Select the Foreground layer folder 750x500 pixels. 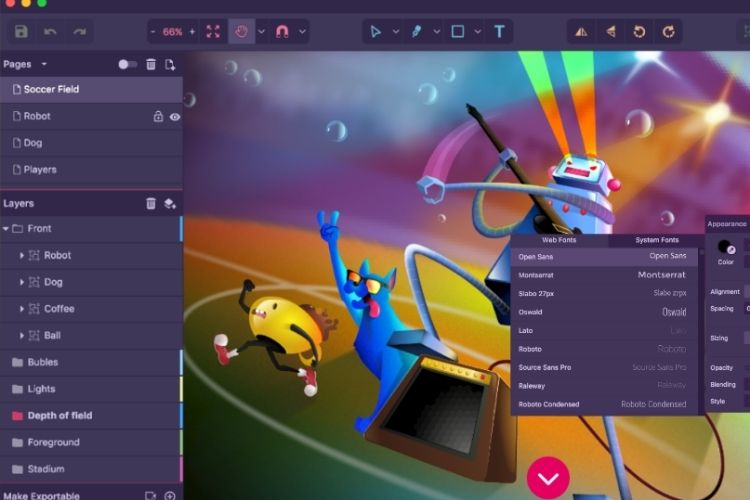tap(91, 443)
